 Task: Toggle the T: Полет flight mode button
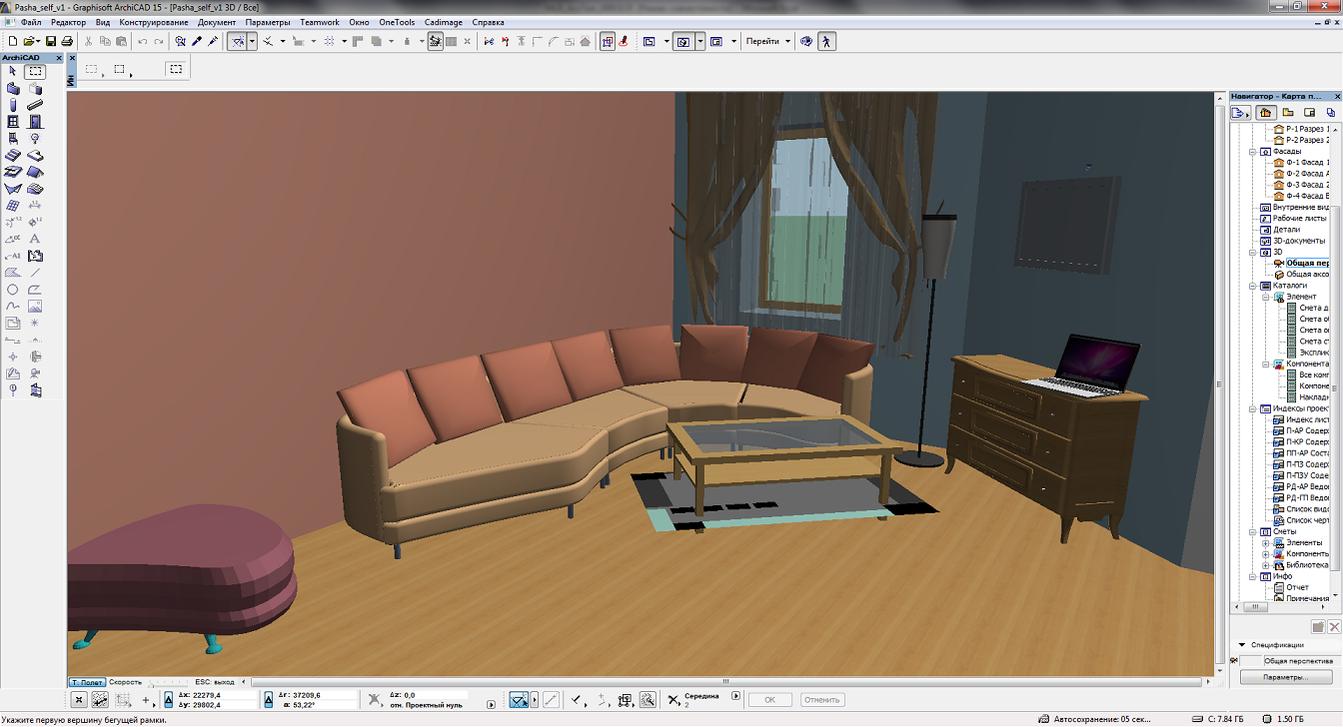pyautogui.click(x=87, y=682)
